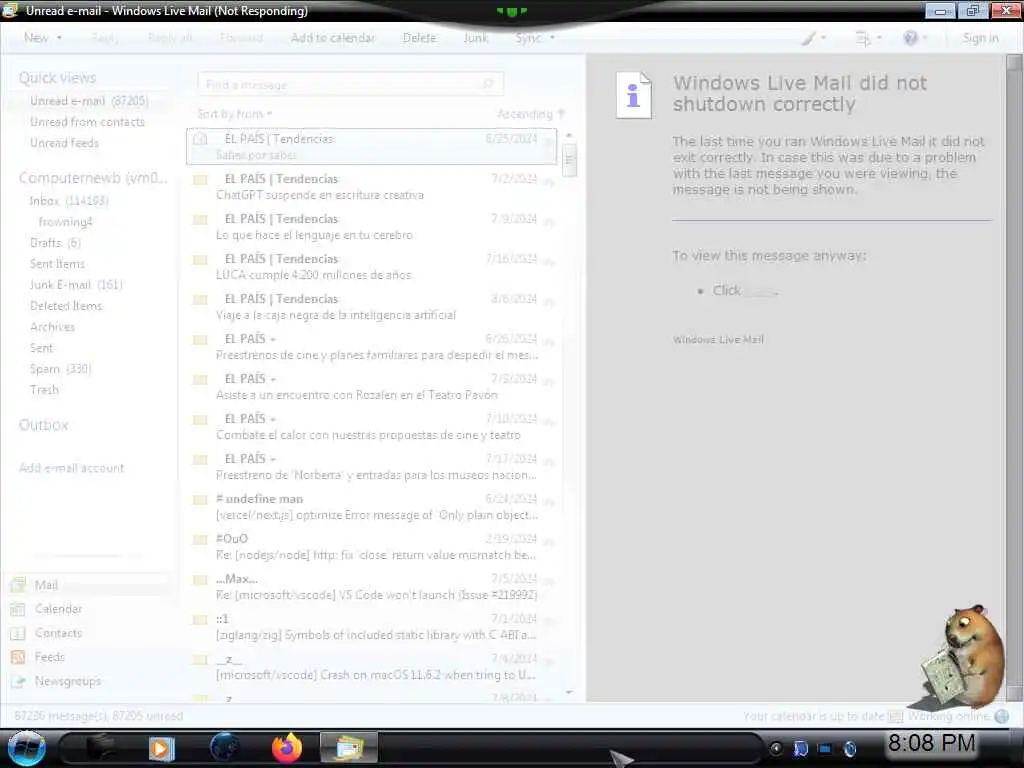This screenshot has height=768, width=1024.
Task: Click the Working online globe icon in status bar
Action: click(1001, 716)
